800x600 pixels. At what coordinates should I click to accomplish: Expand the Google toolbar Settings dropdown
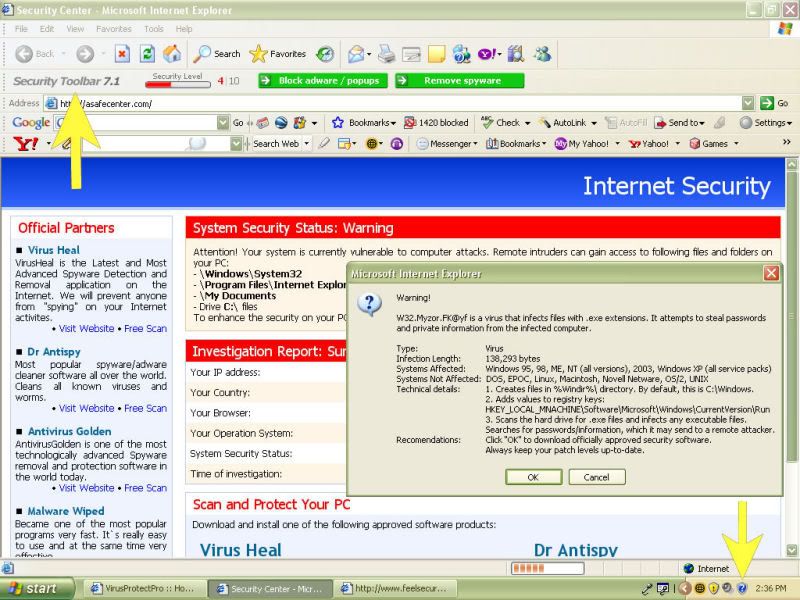[765, 123]
